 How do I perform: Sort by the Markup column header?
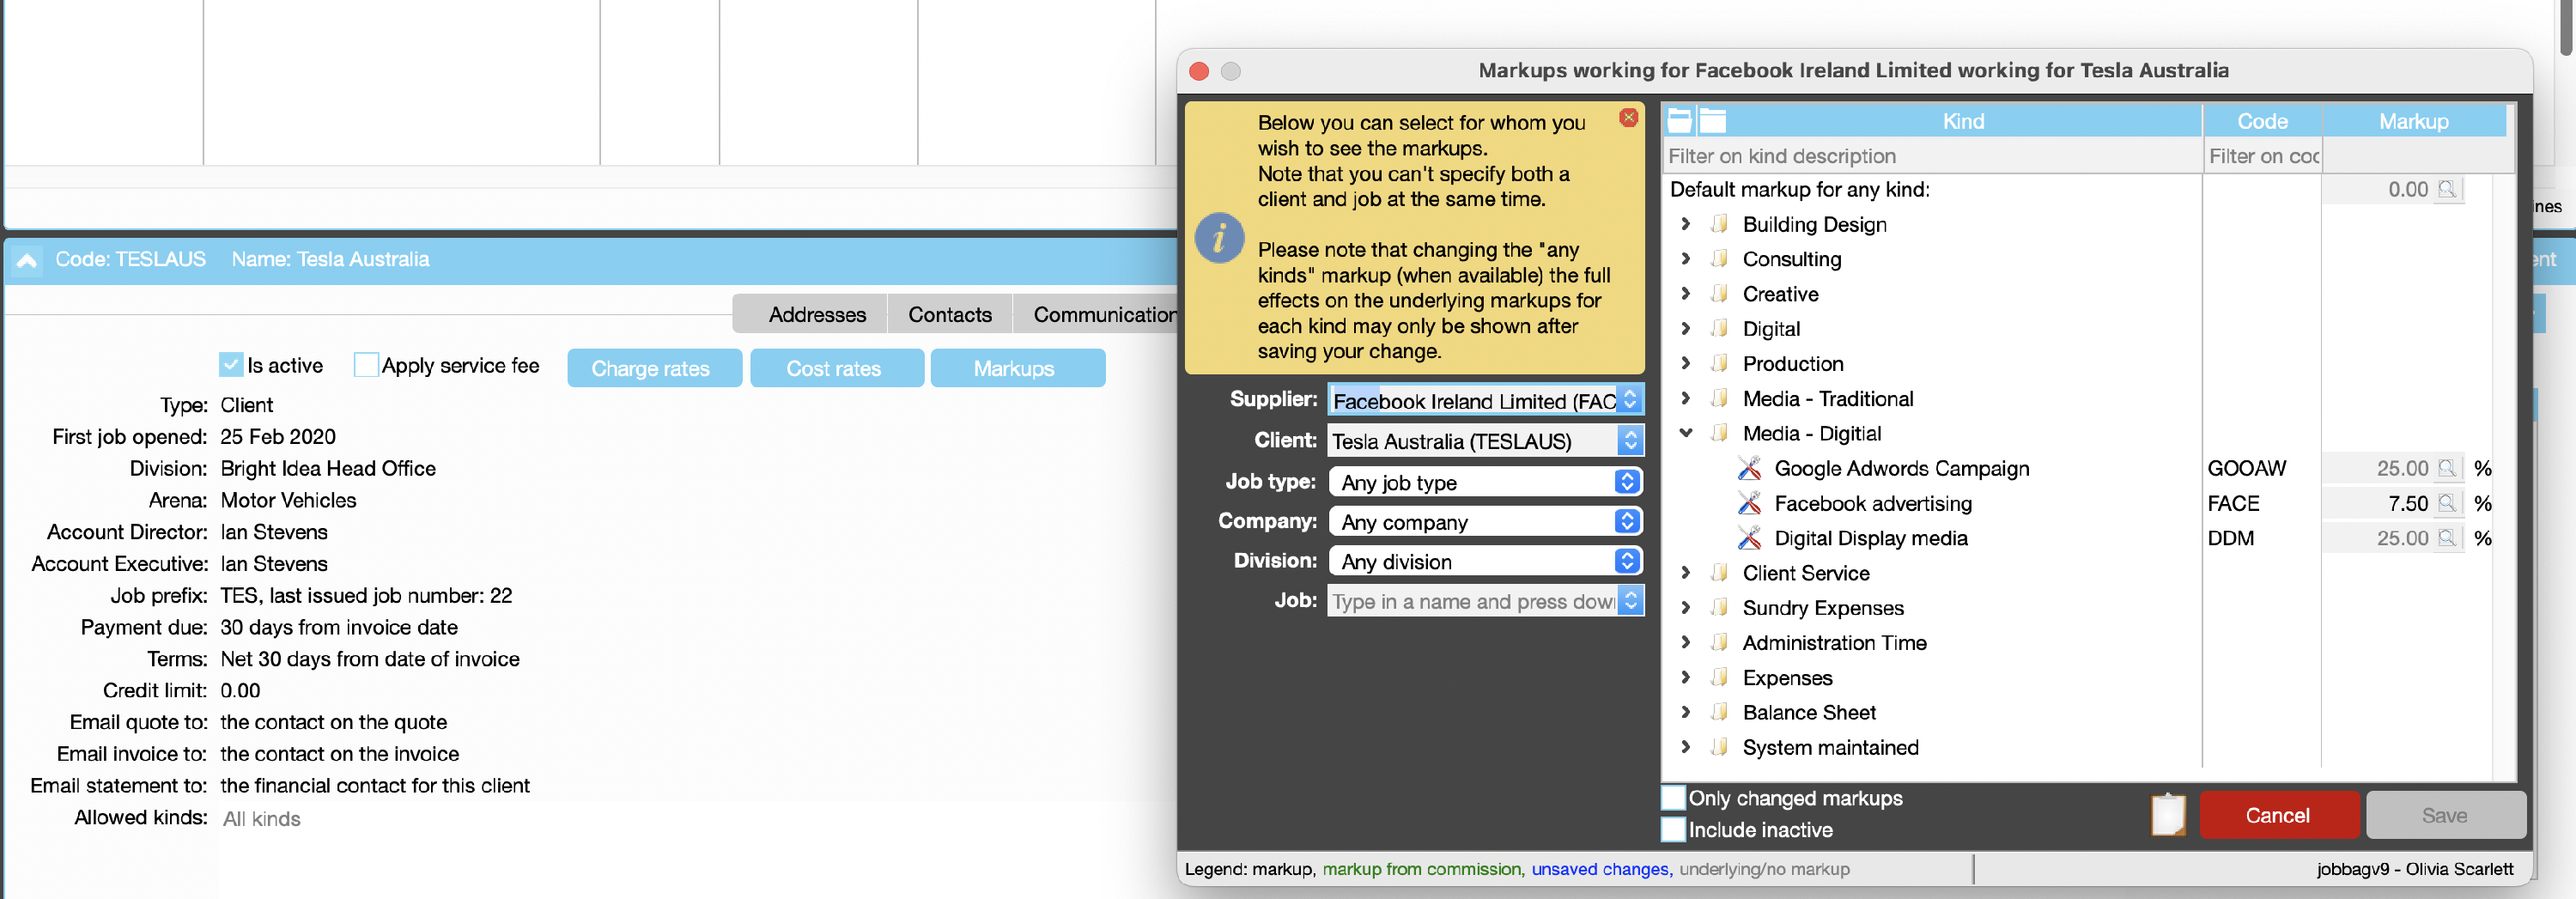(x=2413, y=121)
